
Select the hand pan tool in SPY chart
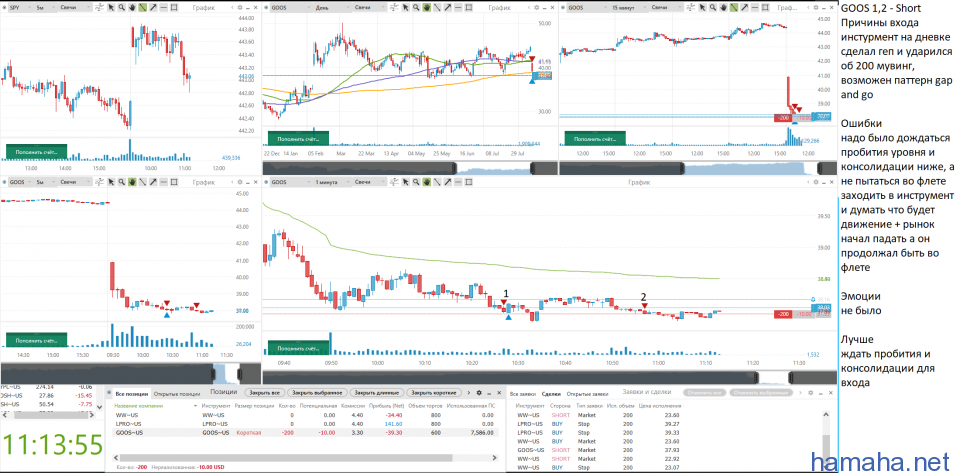coord(132,7)
